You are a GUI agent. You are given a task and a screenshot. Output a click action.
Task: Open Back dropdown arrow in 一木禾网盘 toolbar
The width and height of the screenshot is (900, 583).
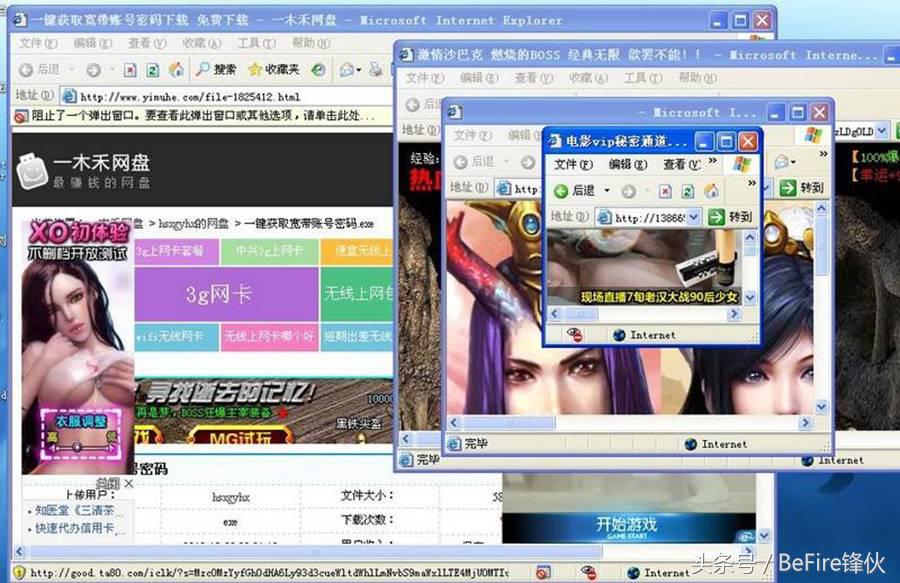click(x=72, y=70)
